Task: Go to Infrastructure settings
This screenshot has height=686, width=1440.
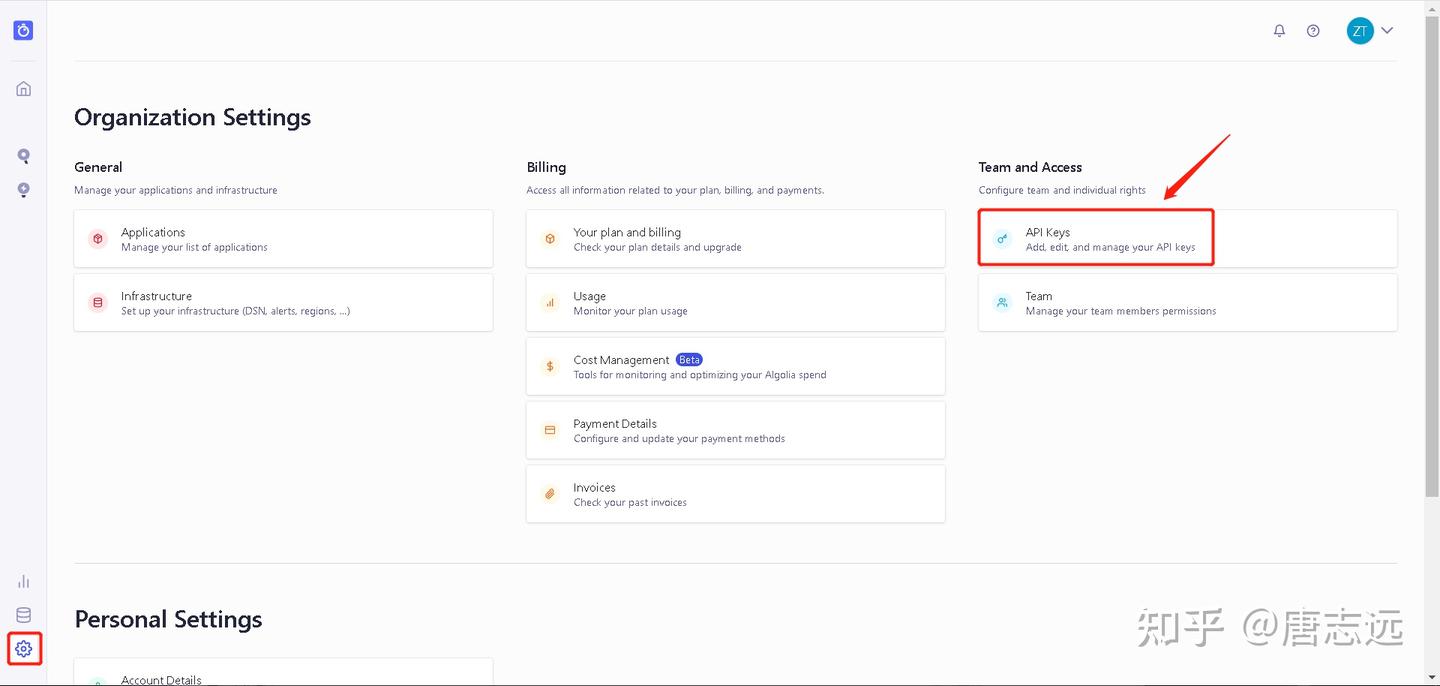Action: click(x=283, y=303)
